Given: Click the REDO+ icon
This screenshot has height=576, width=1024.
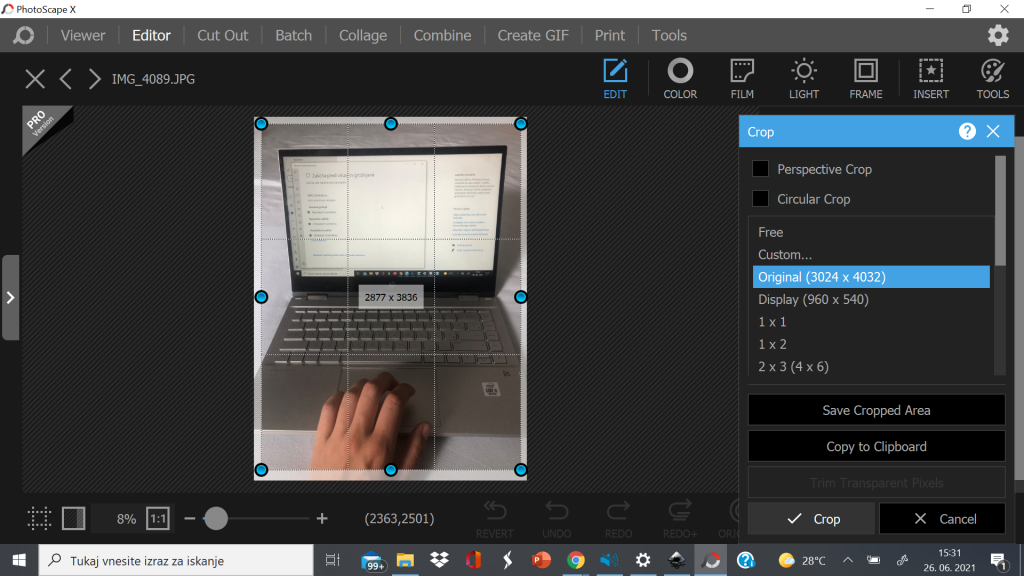Looking at the screenshot, I should pos(680,520).
